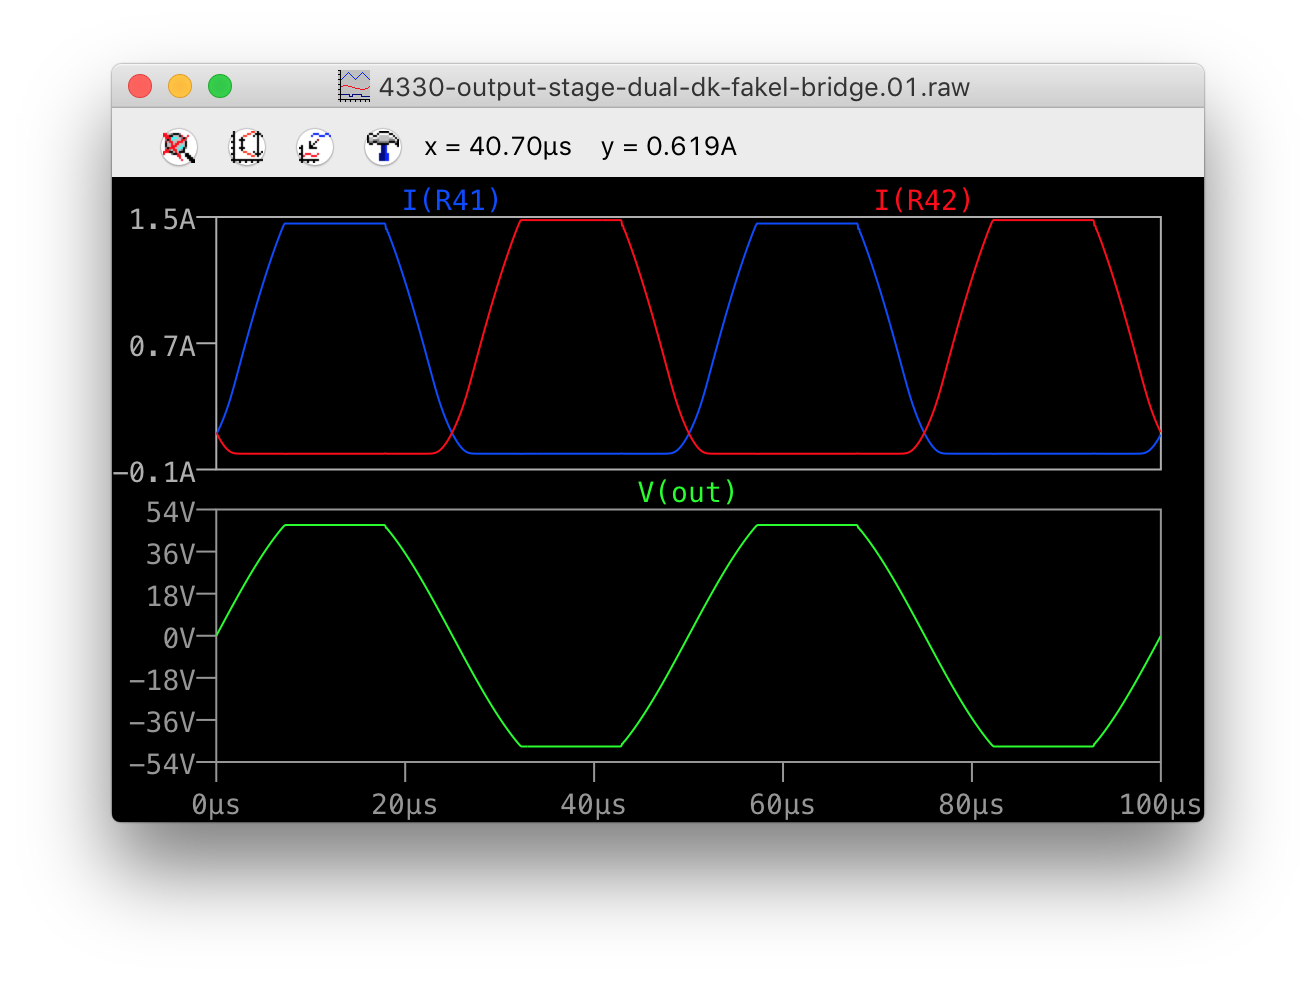
Task: Click the 100µs time axis label
Action: tap(1160, 805)
